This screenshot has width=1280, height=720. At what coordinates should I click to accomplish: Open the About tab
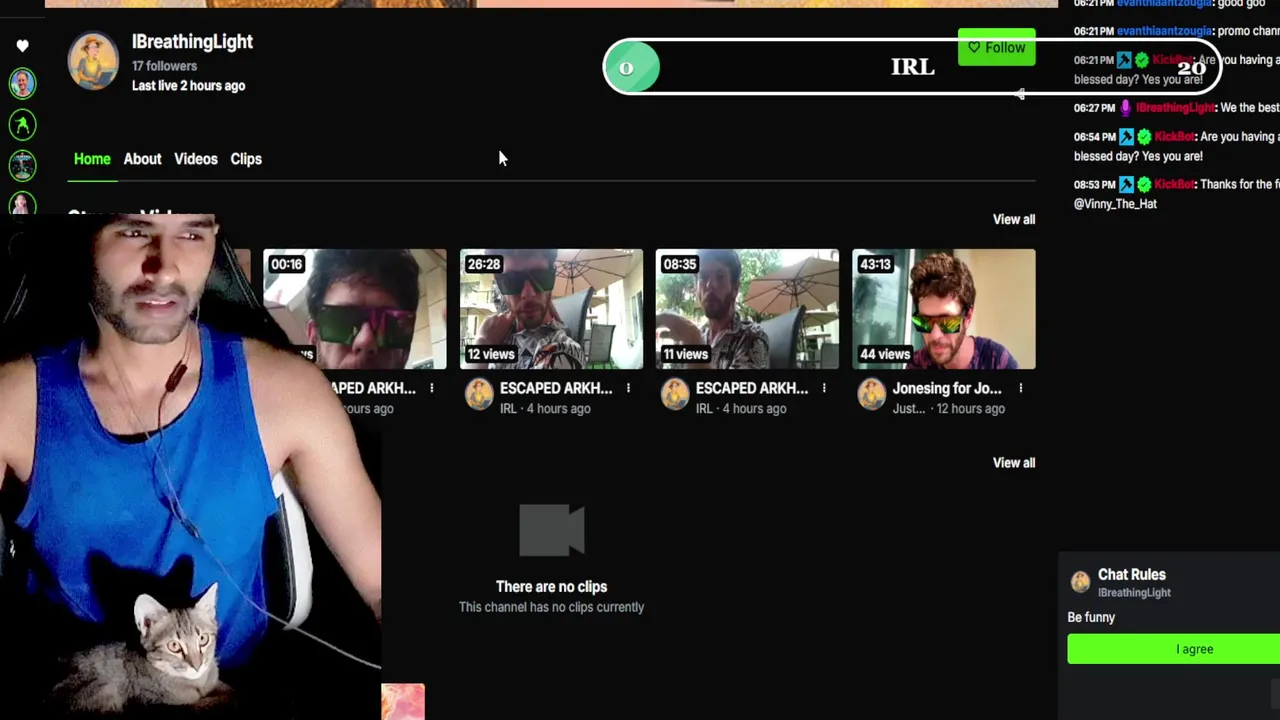coord(142,159)
